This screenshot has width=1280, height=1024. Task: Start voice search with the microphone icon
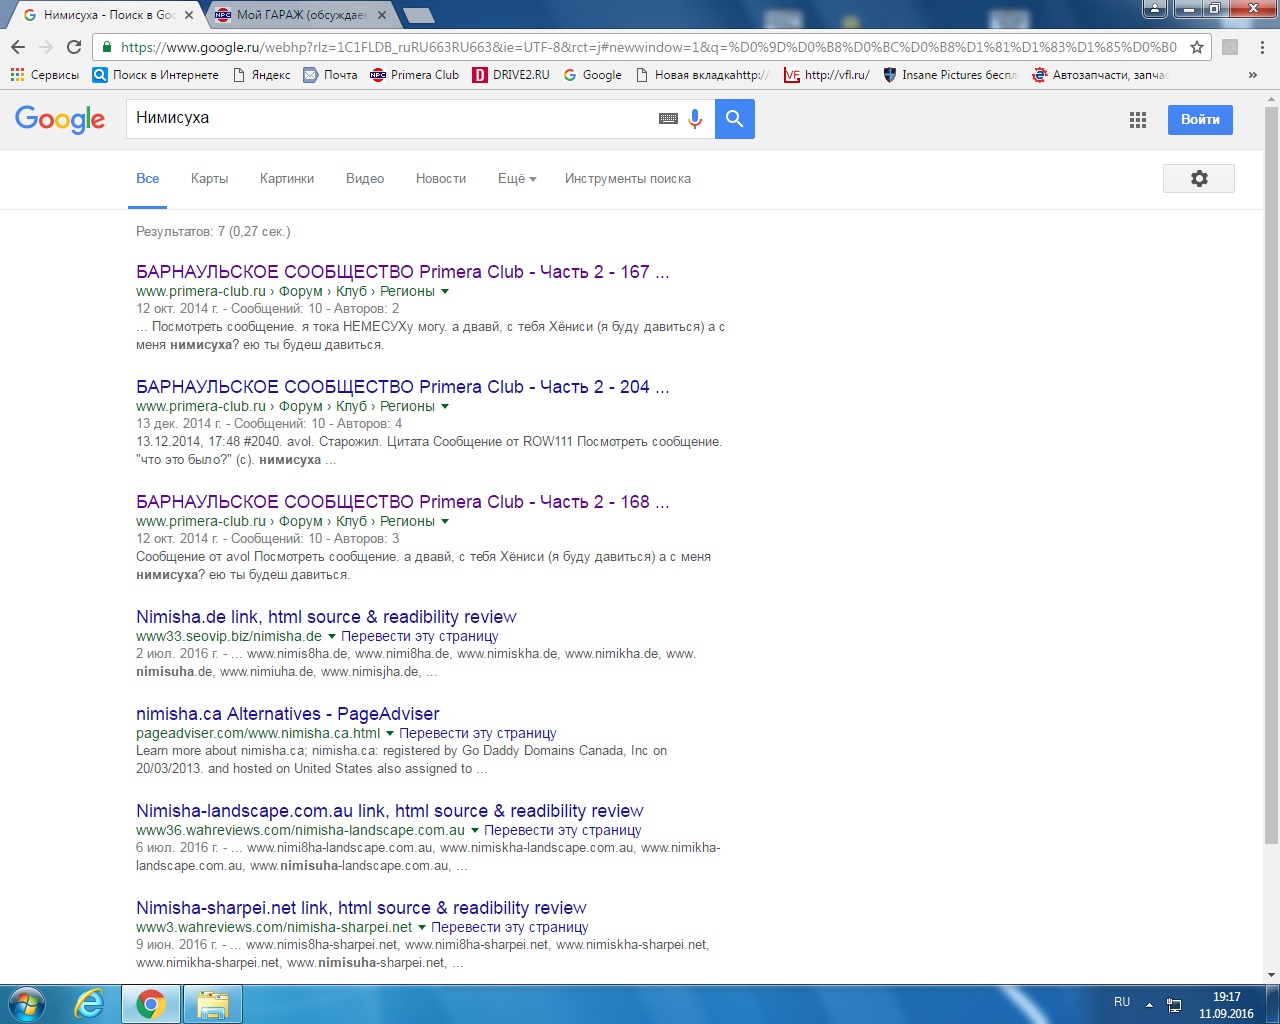[x=695, y=119]
